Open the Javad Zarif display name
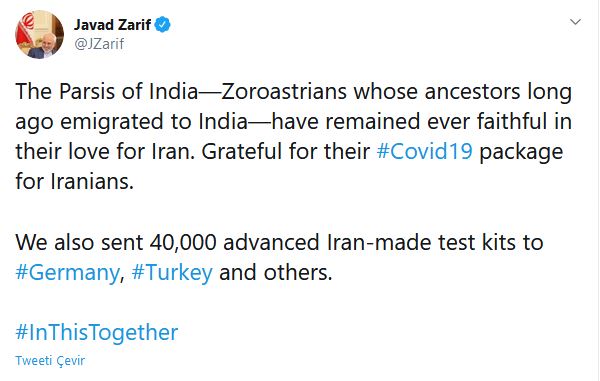The height and width of the screenshot is (381, 600). [x=112, y=24]
